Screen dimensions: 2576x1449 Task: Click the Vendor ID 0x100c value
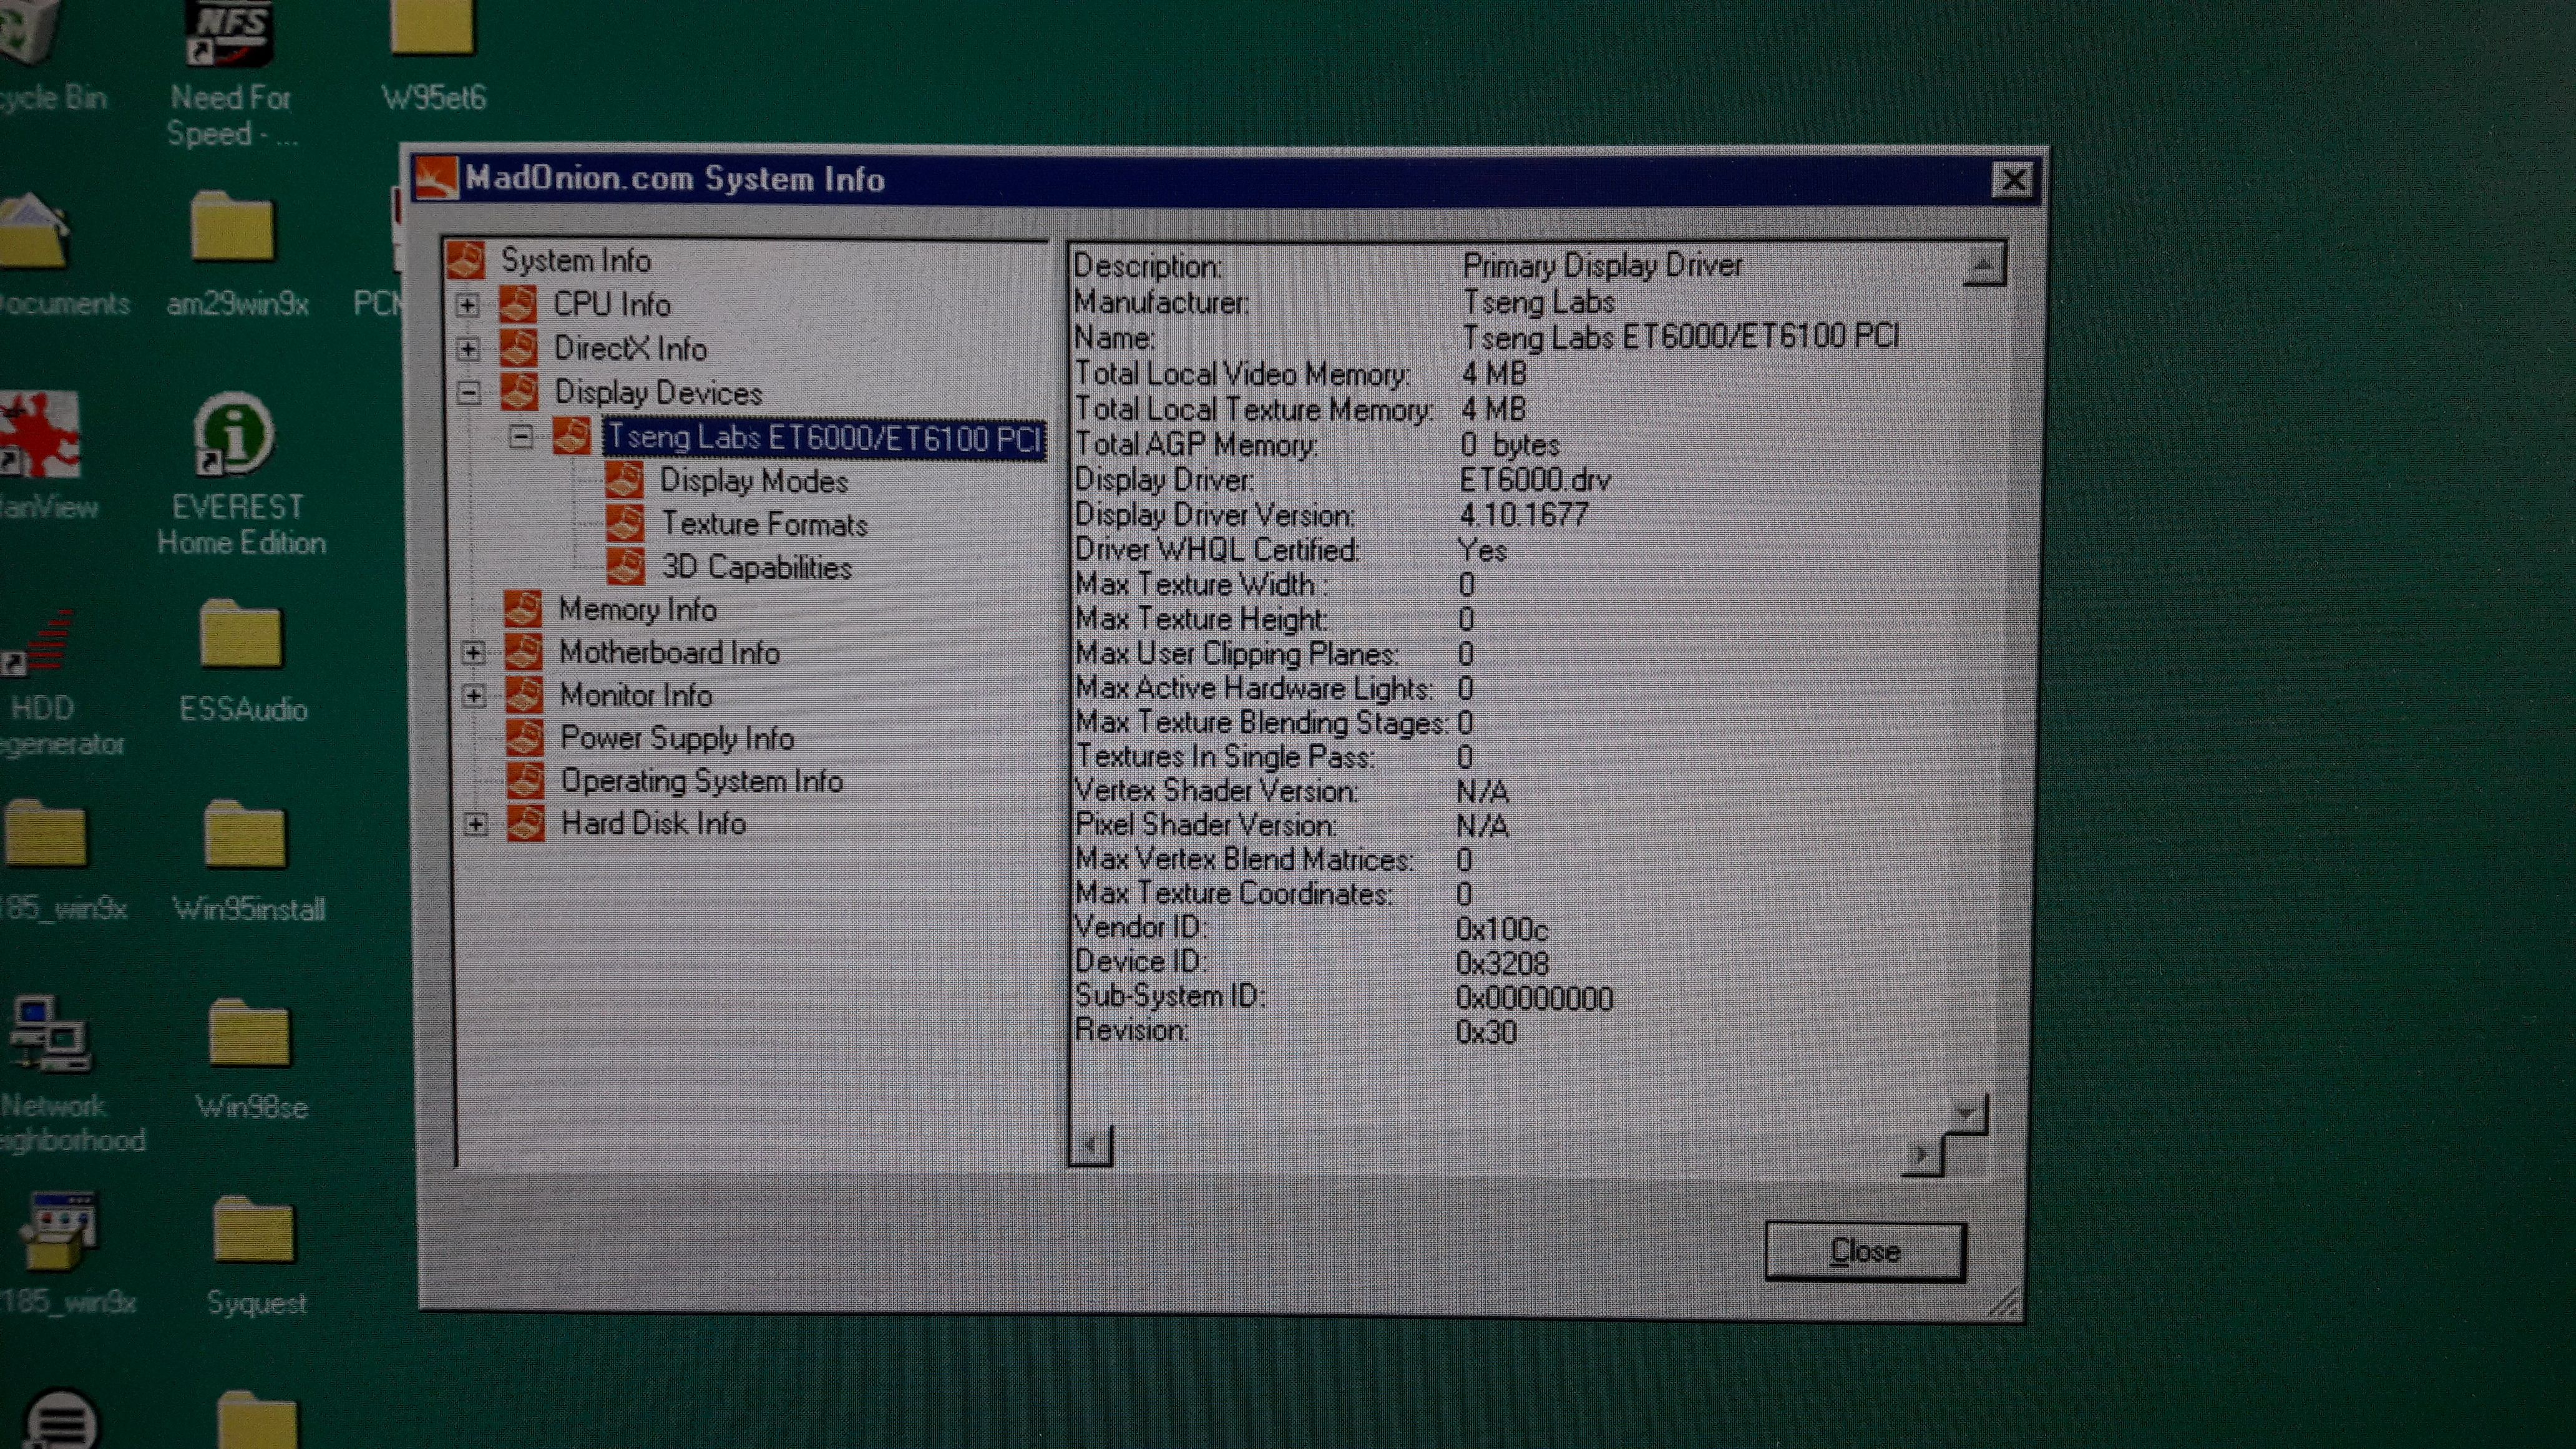[1501, 929]
